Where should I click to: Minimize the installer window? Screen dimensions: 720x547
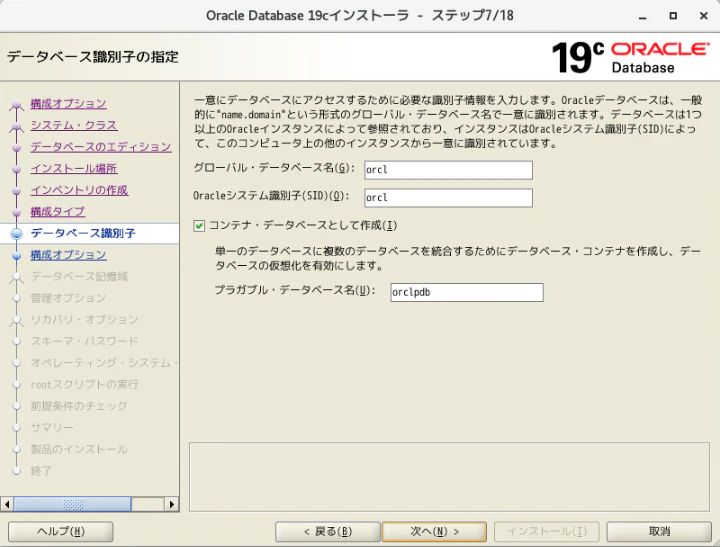point(643,16)
